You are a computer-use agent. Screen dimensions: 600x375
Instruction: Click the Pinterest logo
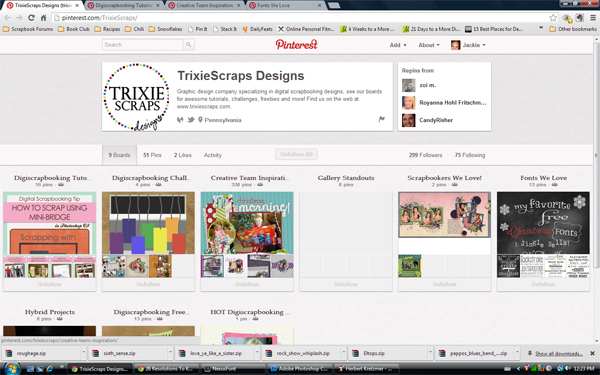[297, 44]
